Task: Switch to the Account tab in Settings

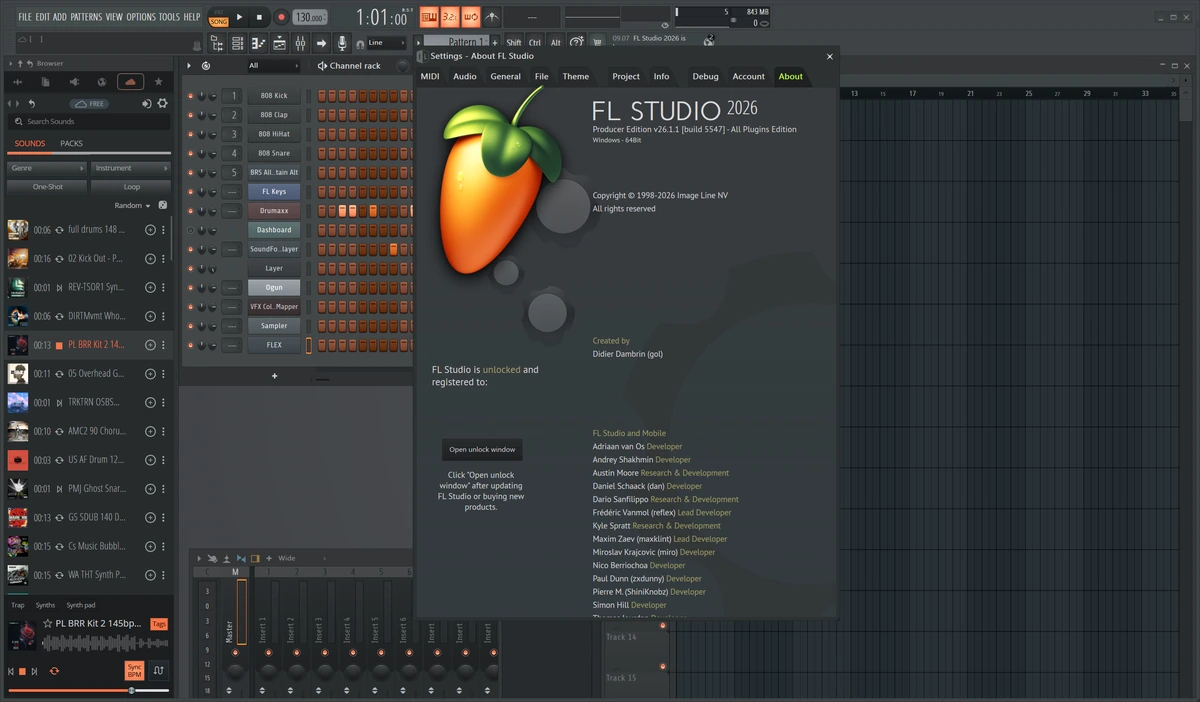Action: click(748, 76)
